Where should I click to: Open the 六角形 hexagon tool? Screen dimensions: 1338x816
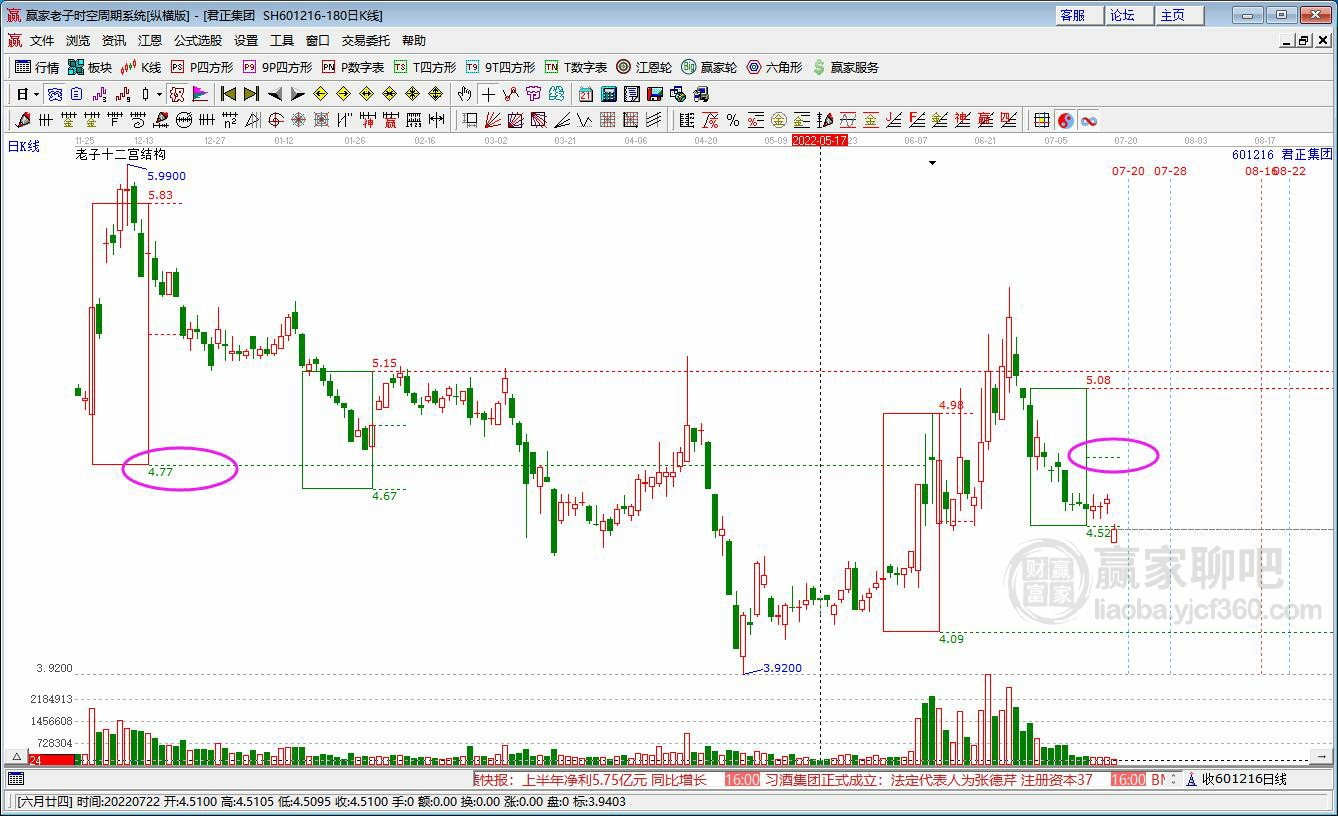click(x=774, y=67)
